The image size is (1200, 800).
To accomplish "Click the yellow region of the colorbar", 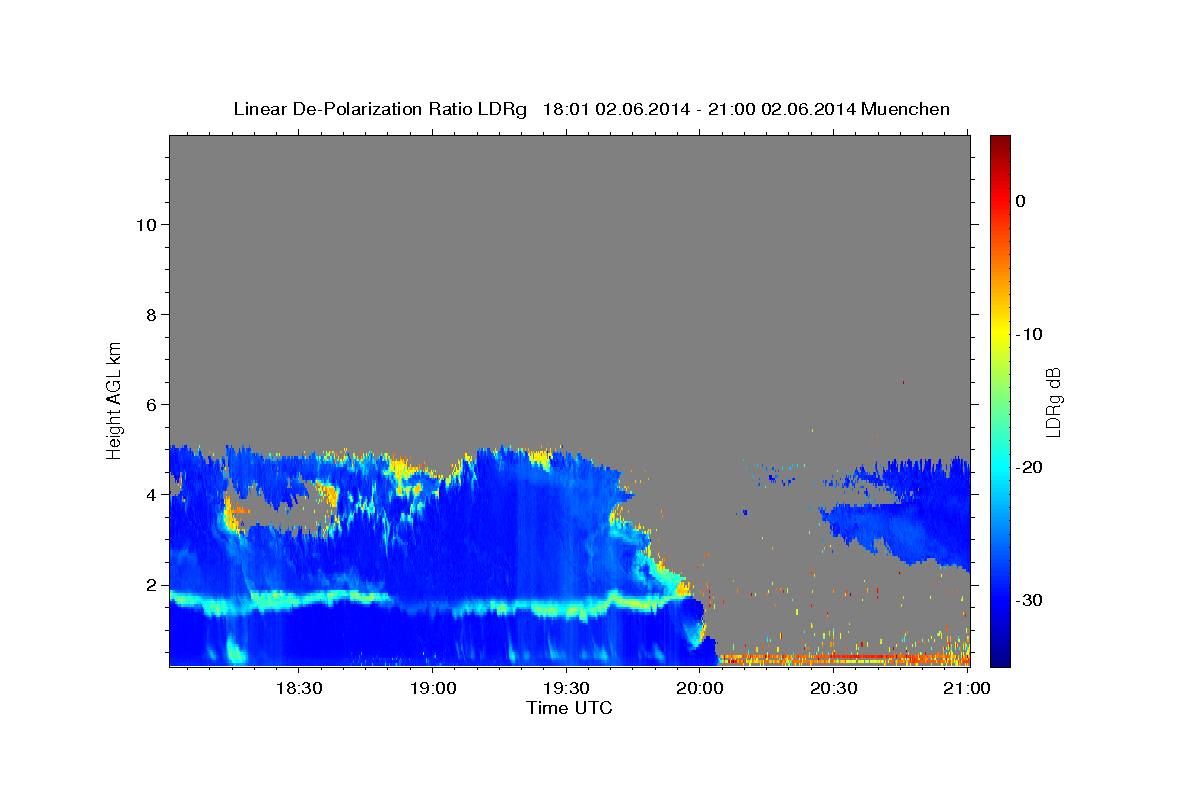I will coord(1000,330).
